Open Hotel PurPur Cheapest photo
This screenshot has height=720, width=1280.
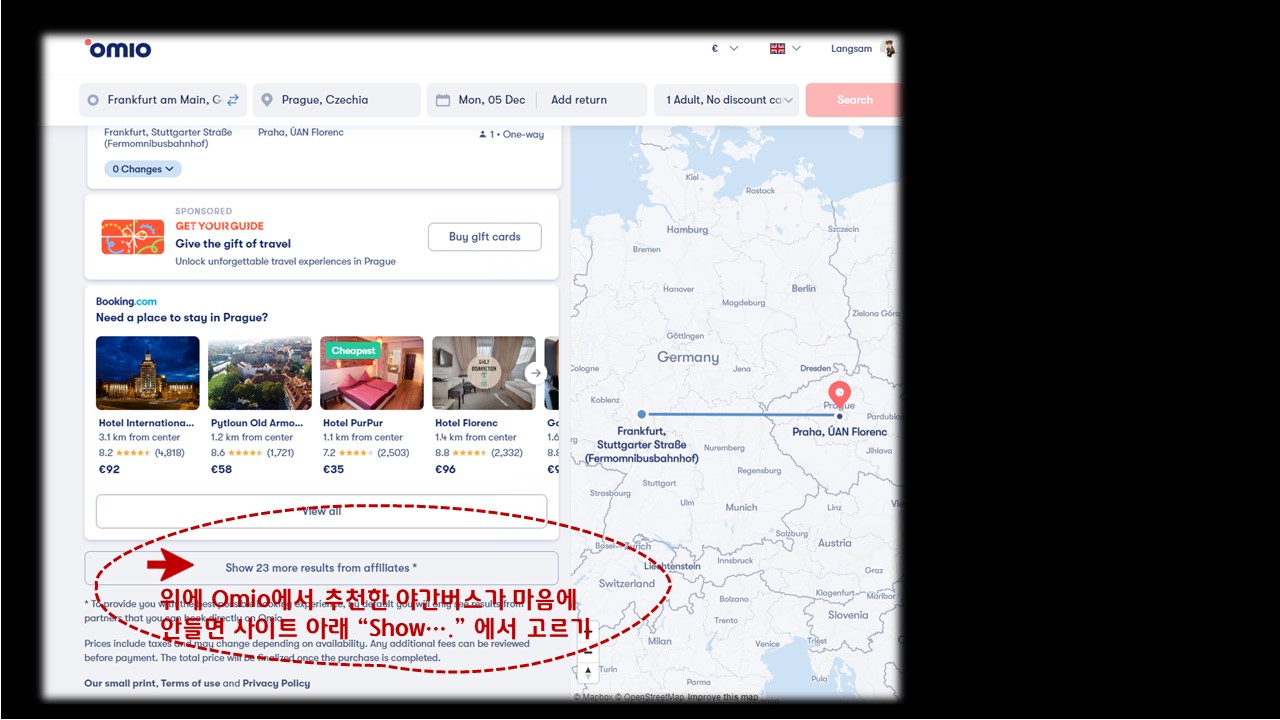tap(372, 373)
